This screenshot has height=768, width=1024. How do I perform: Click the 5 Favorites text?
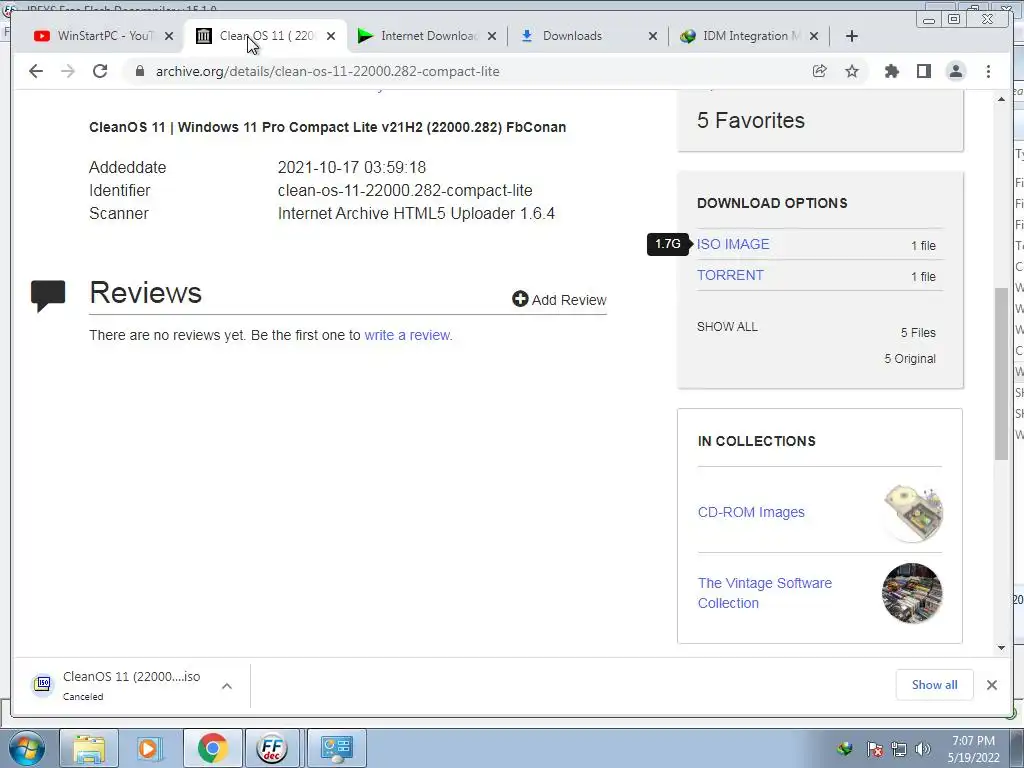click(750, 120)
